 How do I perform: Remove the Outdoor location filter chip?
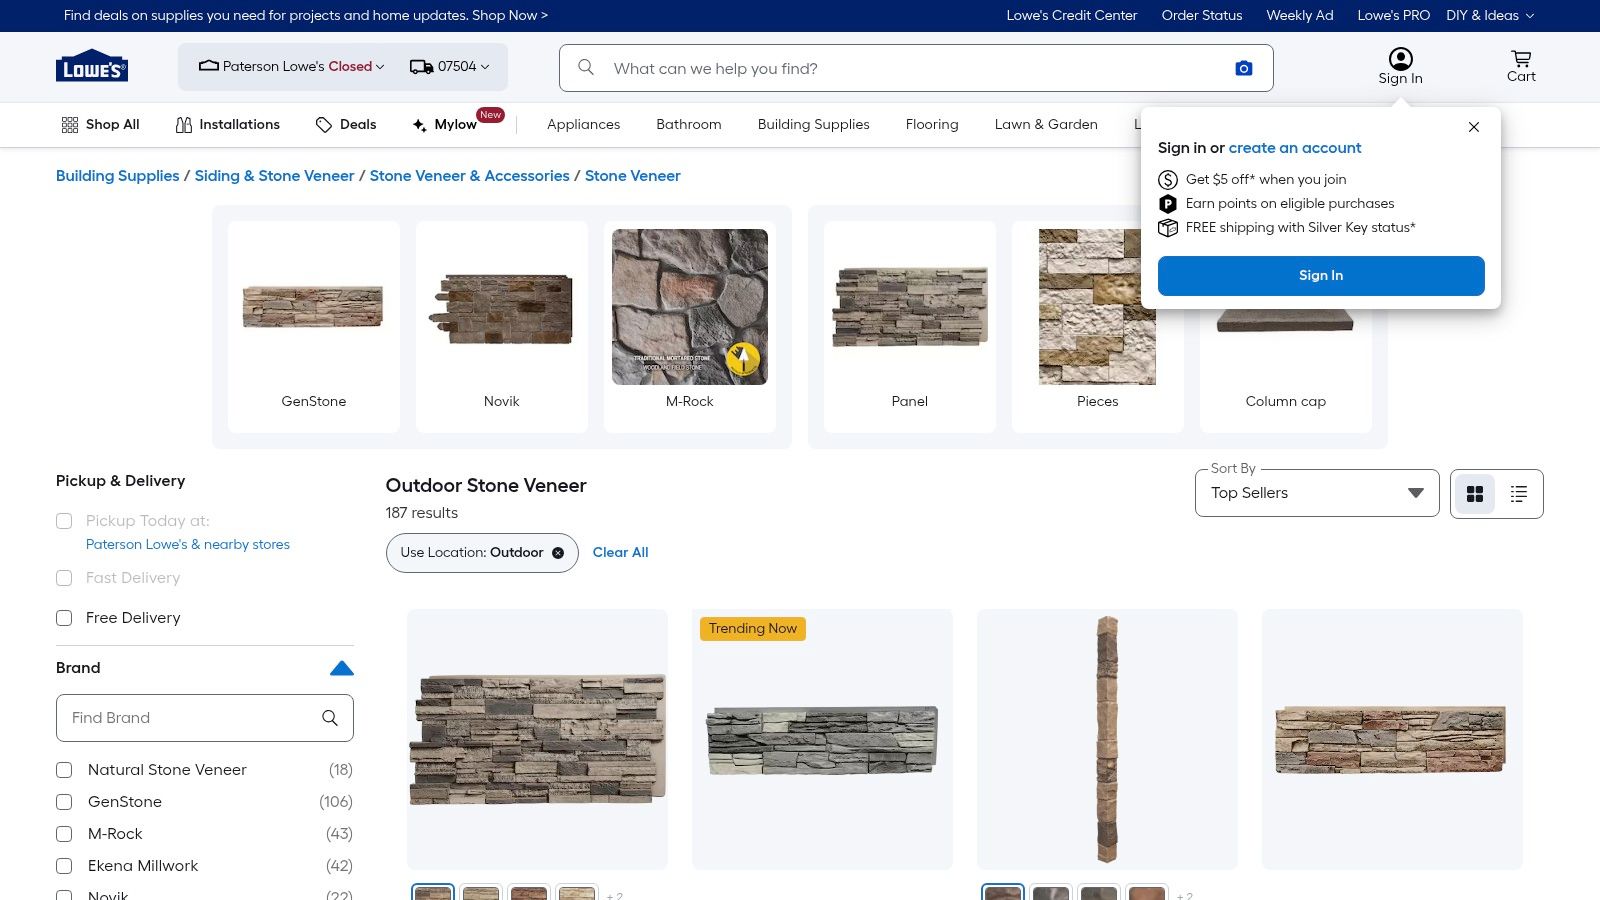click(x=558, y=553)
